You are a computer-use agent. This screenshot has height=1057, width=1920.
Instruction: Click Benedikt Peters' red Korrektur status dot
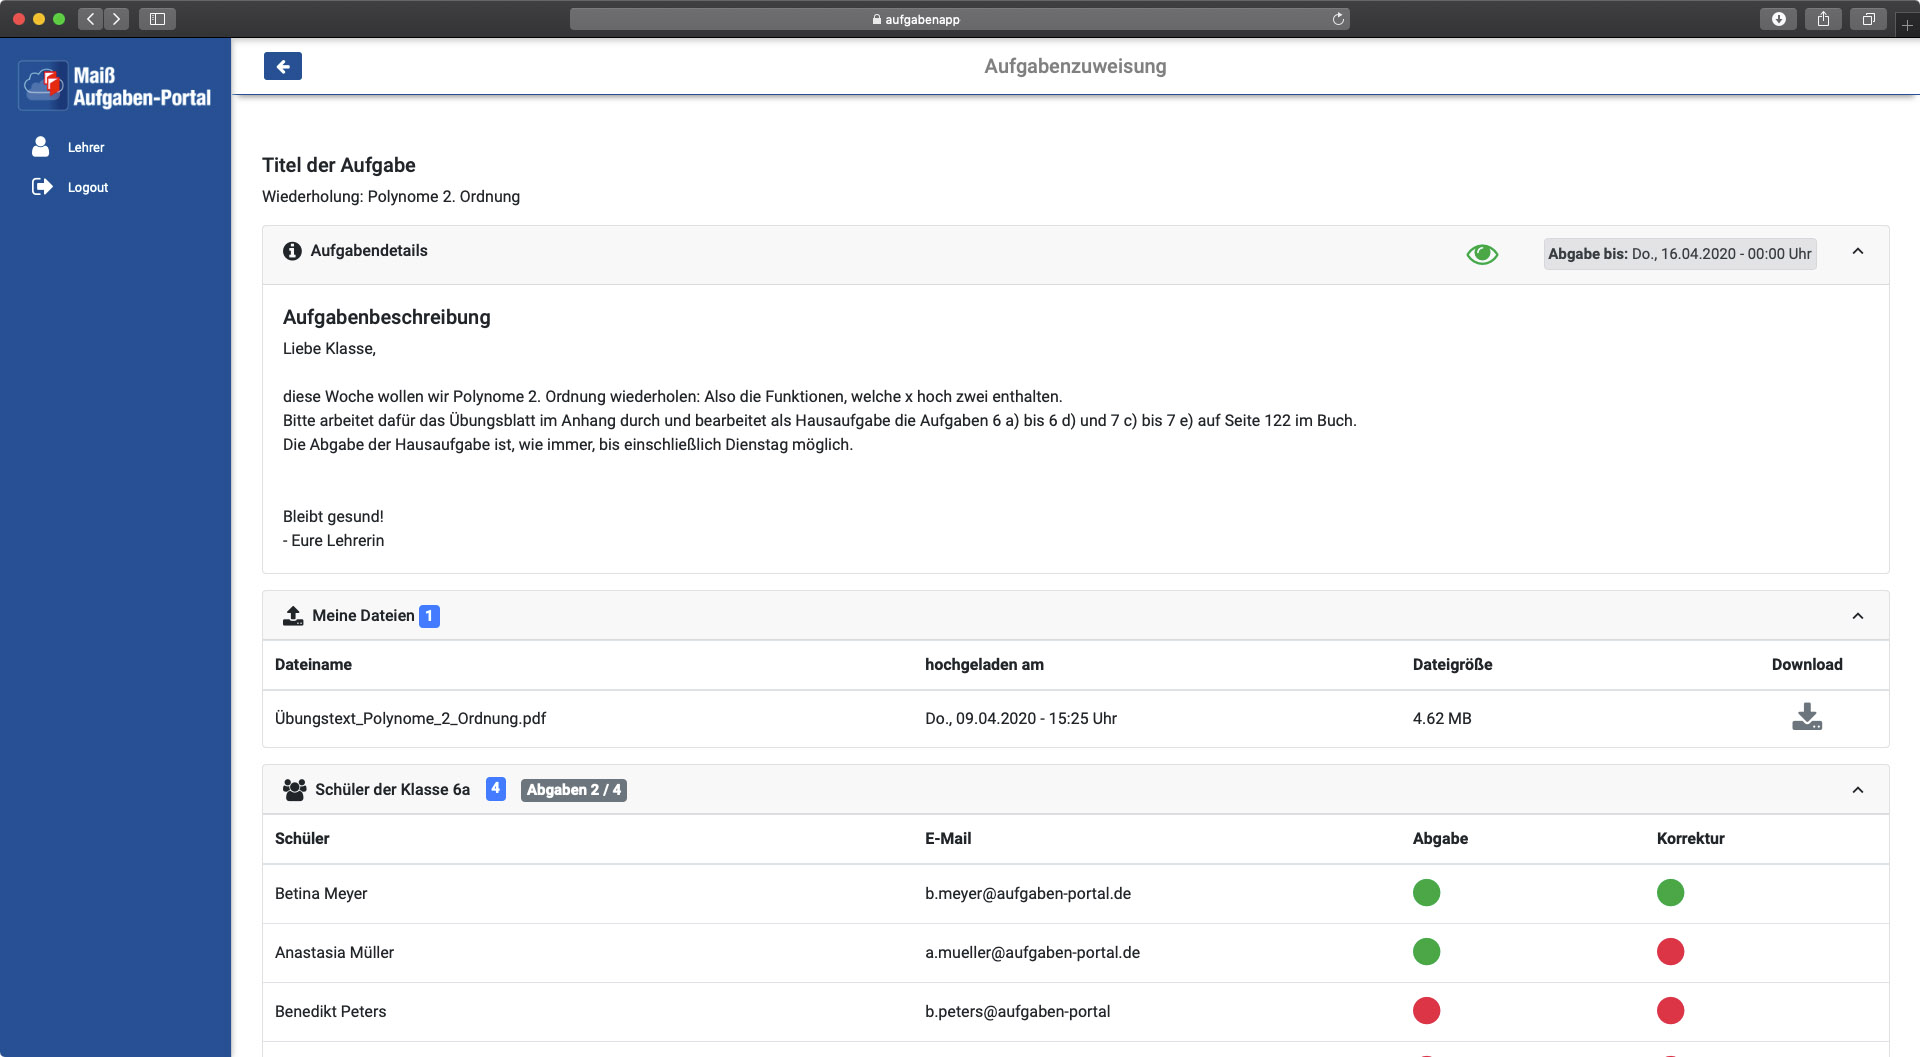[1670, 1010]
